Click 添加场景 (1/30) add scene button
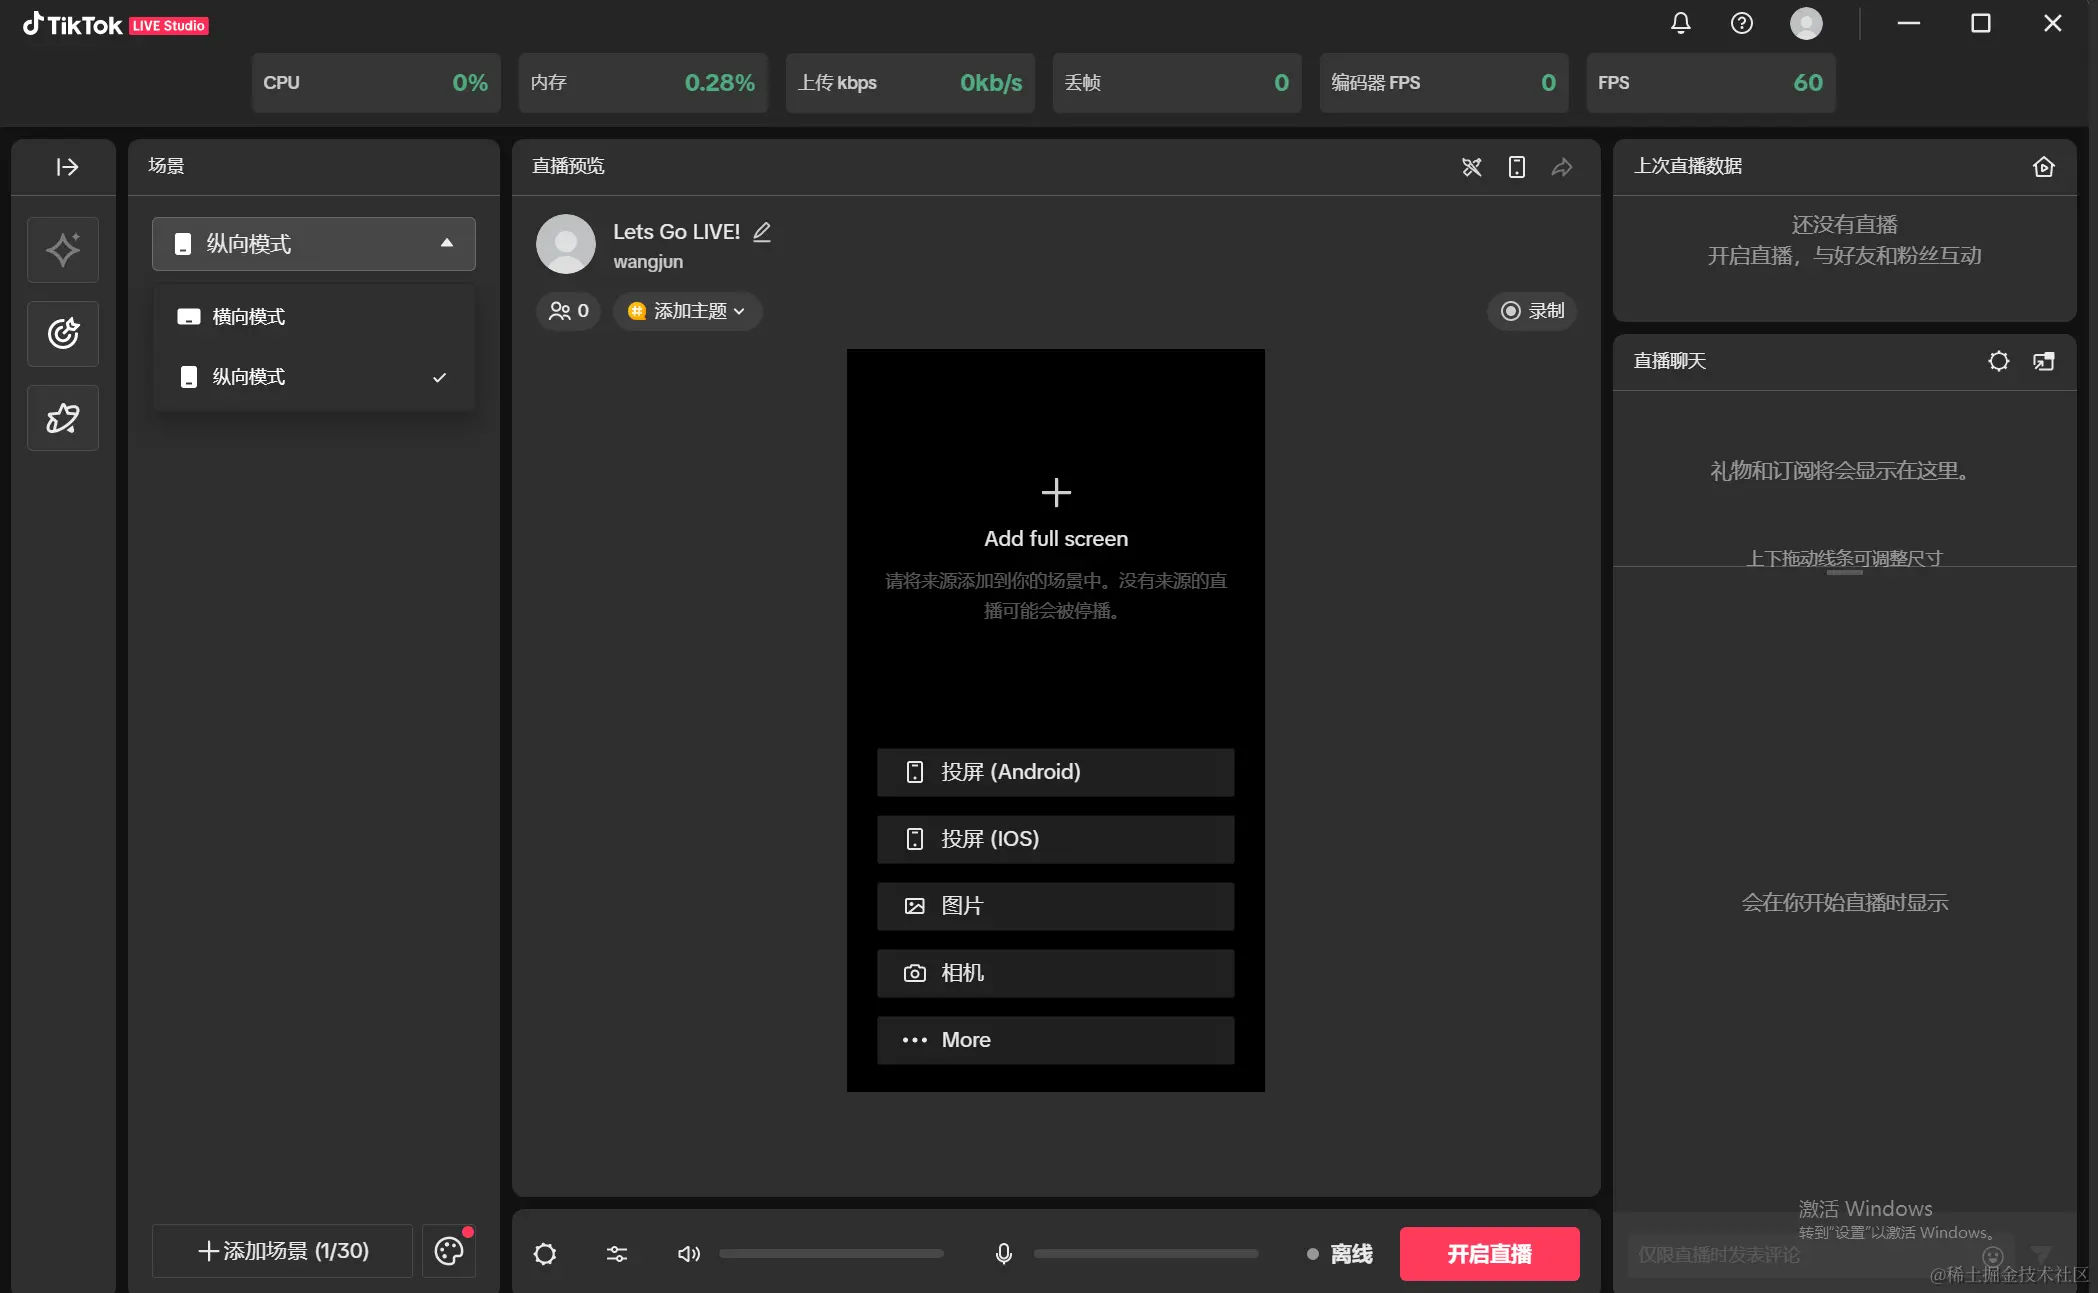Image resolution: width=2098 pixels, height=1293 pixels. click(x=282, y=1251)
